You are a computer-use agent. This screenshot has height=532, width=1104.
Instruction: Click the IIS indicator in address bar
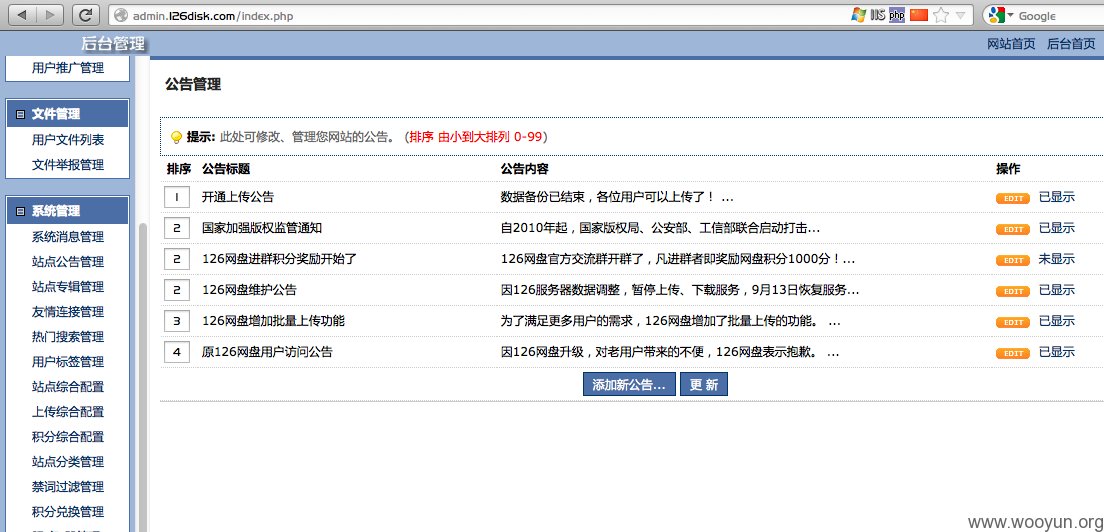click(877, 15)
